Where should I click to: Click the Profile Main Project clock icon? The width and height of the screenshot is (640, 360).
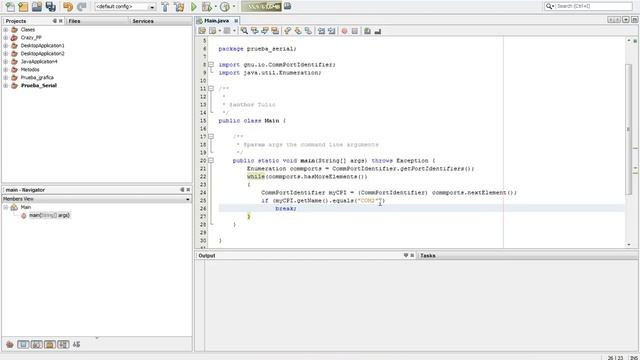224,6
